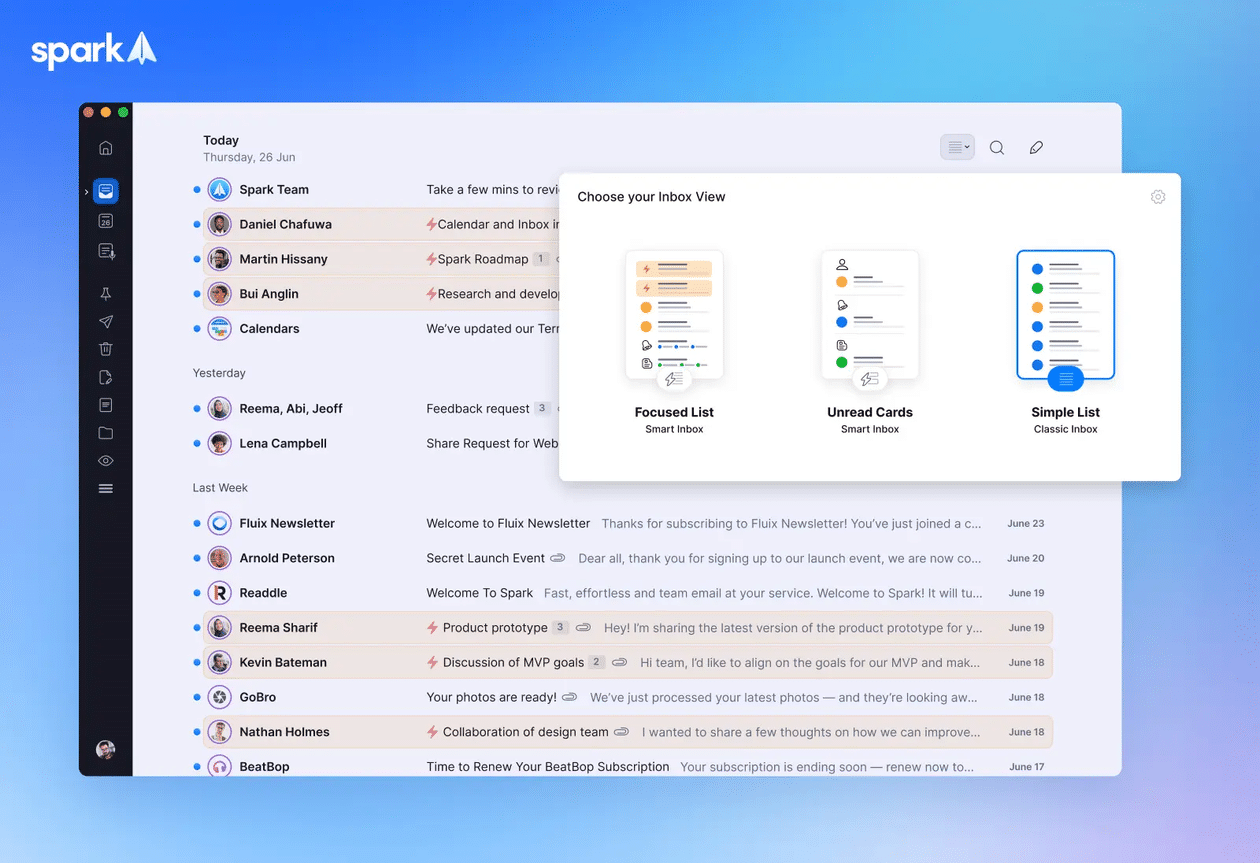The height and width of the screenshot is (863, 1260).
Task: Click the June 20 date on Arnold Peterson row
Action: (1026, 558)
